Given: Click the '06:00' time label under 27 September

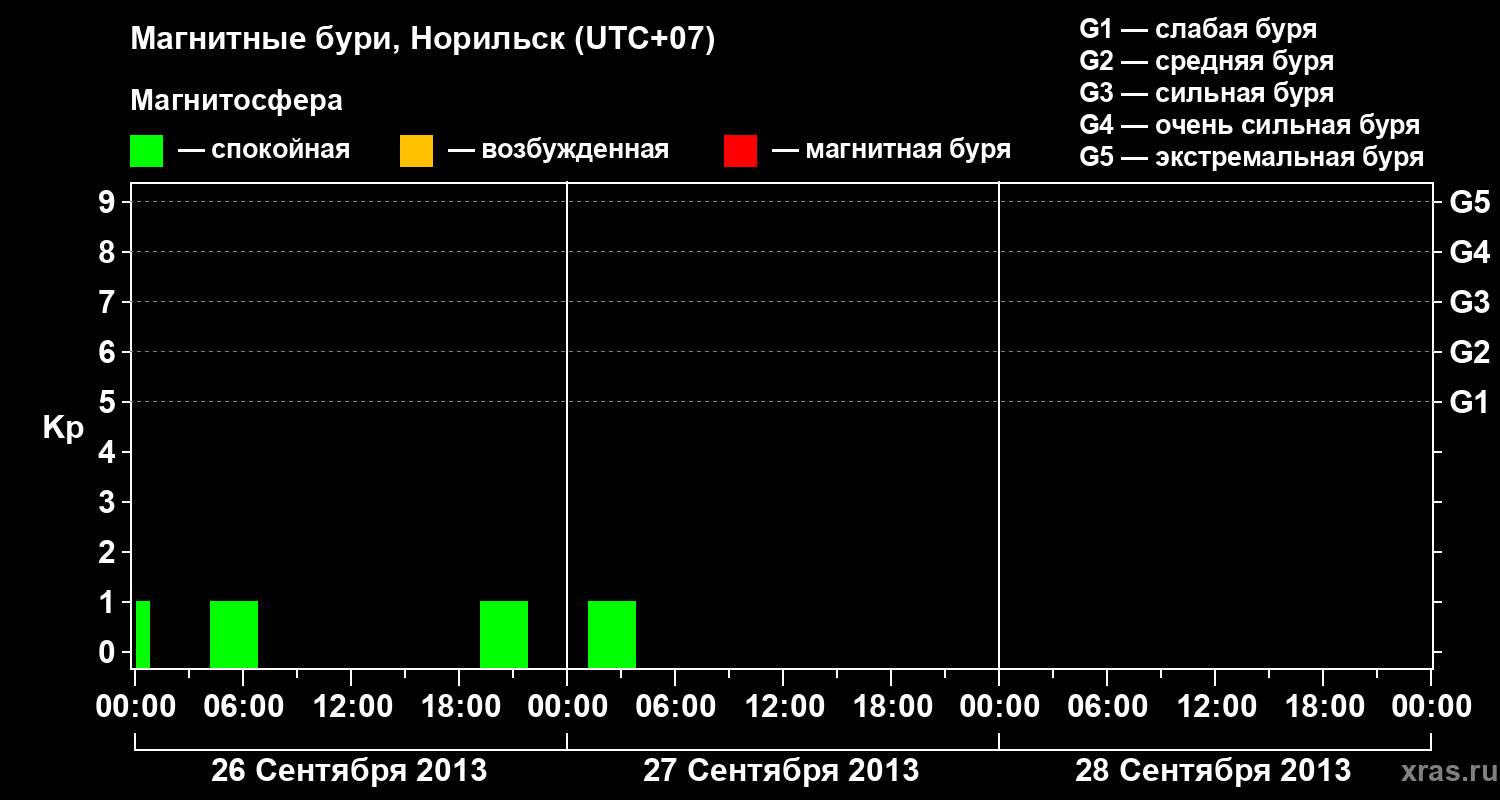Looking at the screenshot, I should coord(675,706).
